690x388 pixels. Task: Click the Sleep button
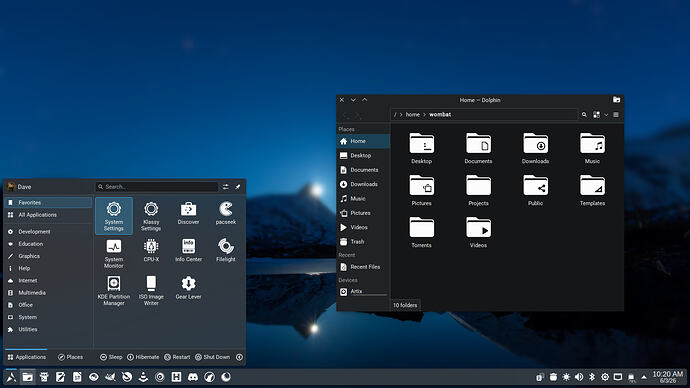[111, 357]
